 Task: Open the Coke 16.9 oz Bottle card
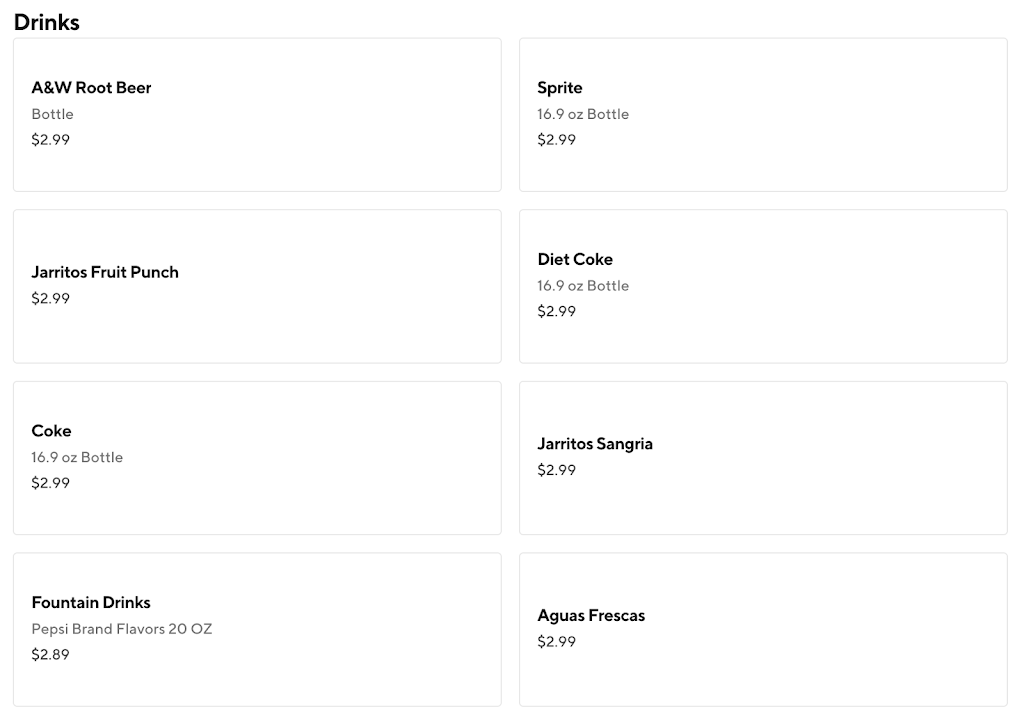click(x=257, y=458)
